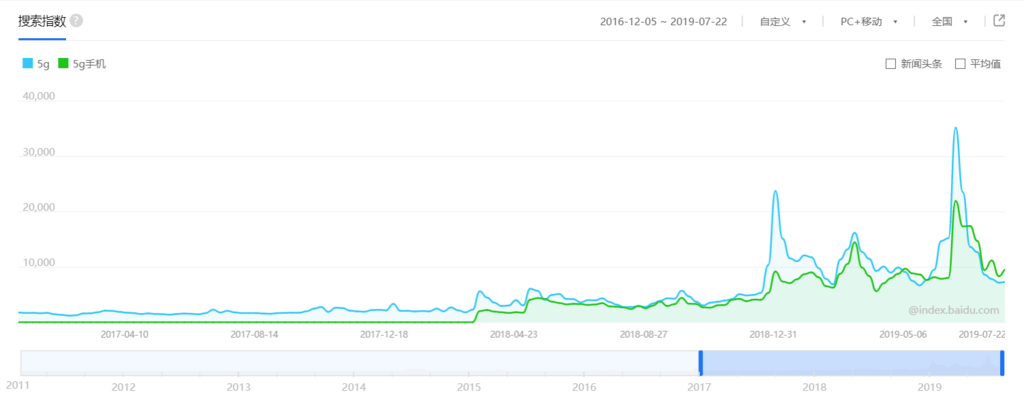The width and height of the screenshot is (1024, 399).
Task: Click the @index.baidu.com watermark
Action: [x=953, y=310]
